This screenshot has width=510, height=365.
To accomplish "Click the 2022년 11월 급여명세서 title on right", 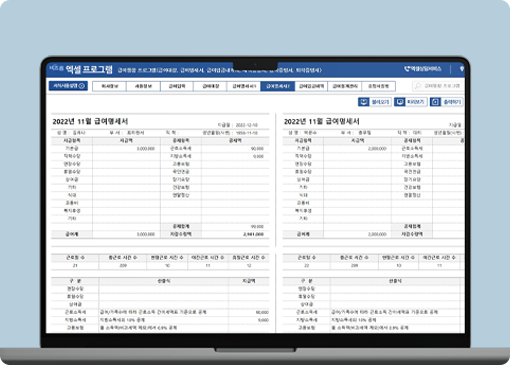I will pyautogui.click(x=322, y=121).
